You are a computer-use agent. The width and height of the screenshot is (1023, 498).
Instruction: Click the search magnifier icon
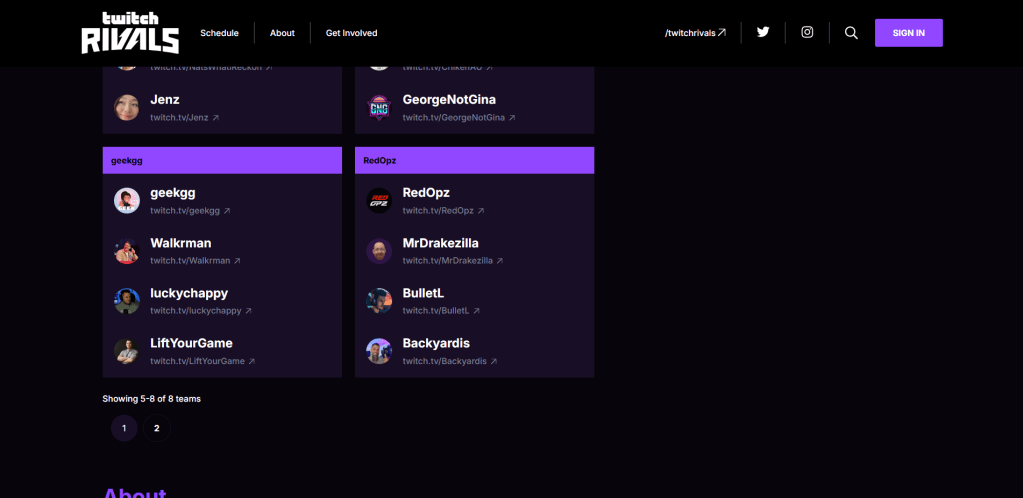851,33
